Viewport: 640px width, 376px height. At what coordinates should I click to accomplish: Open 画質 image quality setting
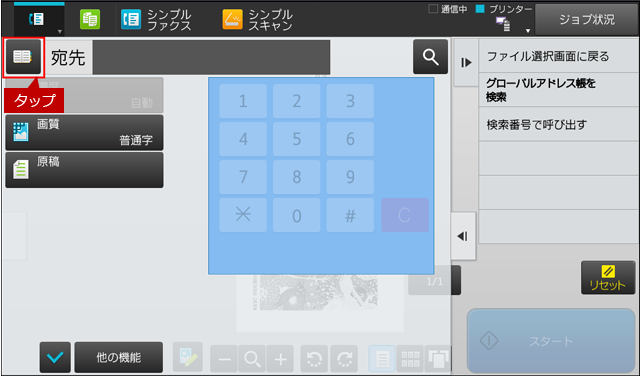click(x=84, y=133)
